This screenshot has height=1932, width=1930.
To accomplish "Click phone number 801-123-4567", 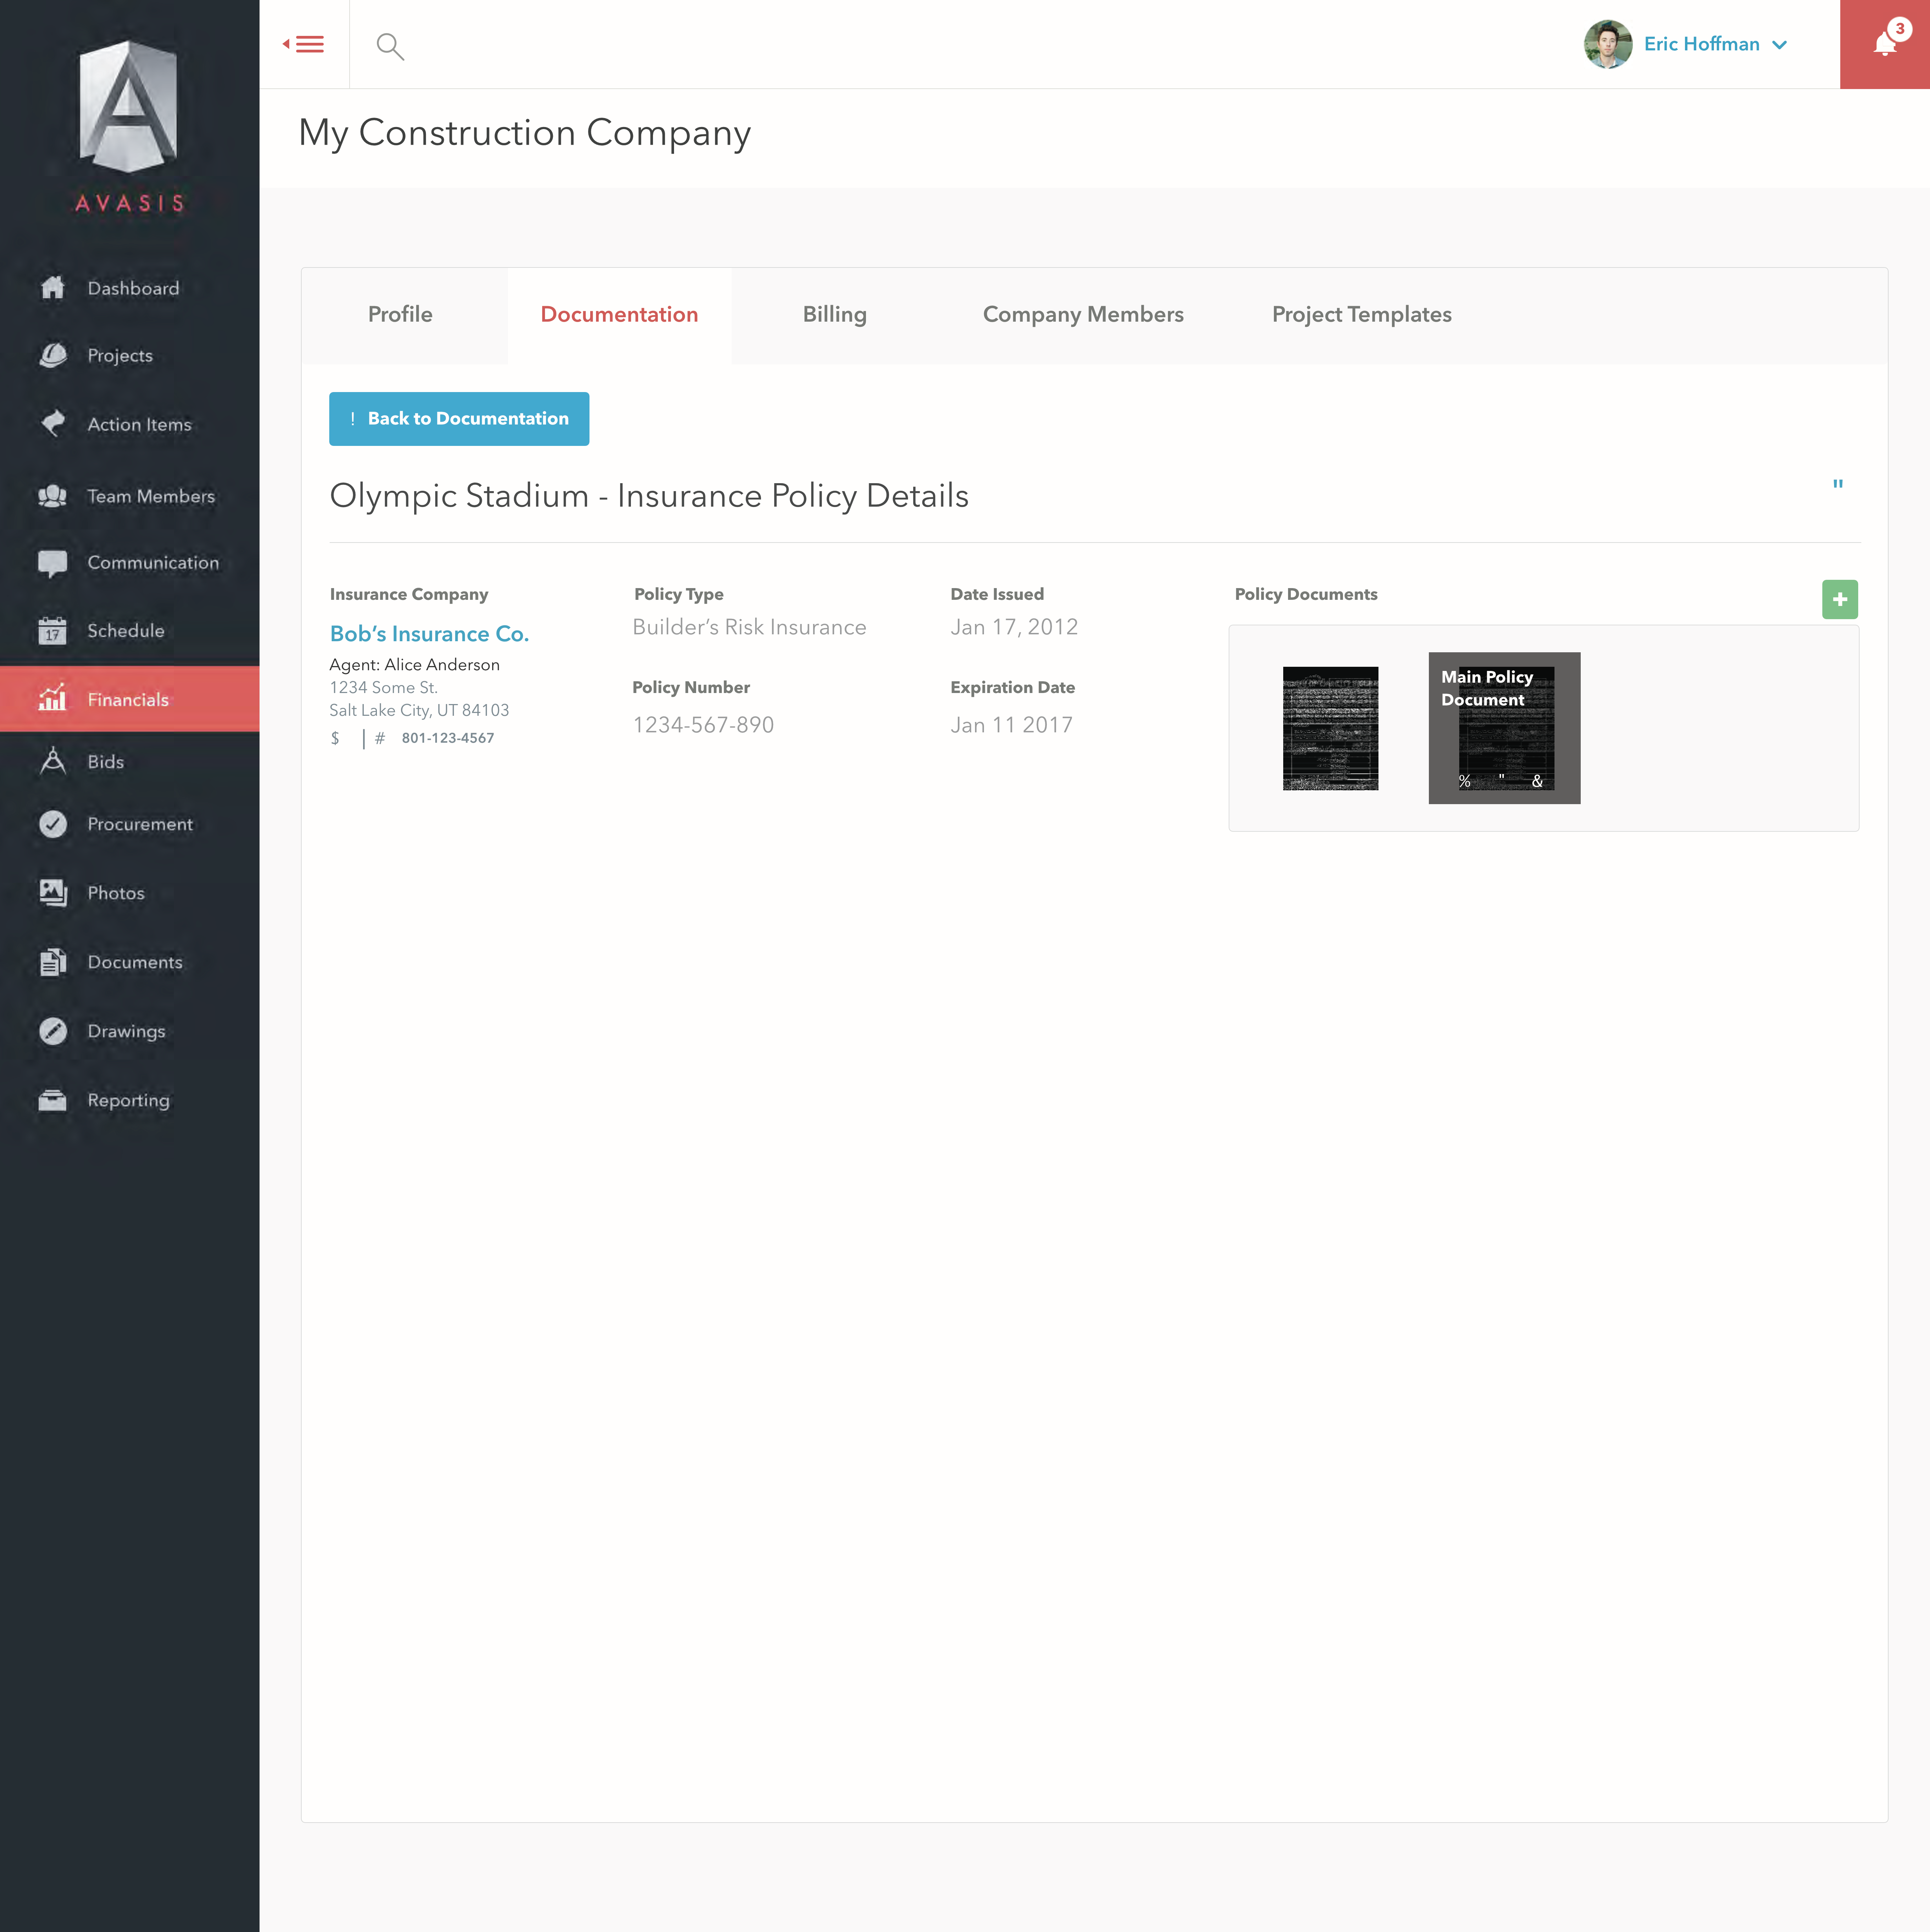I will 448,738.
